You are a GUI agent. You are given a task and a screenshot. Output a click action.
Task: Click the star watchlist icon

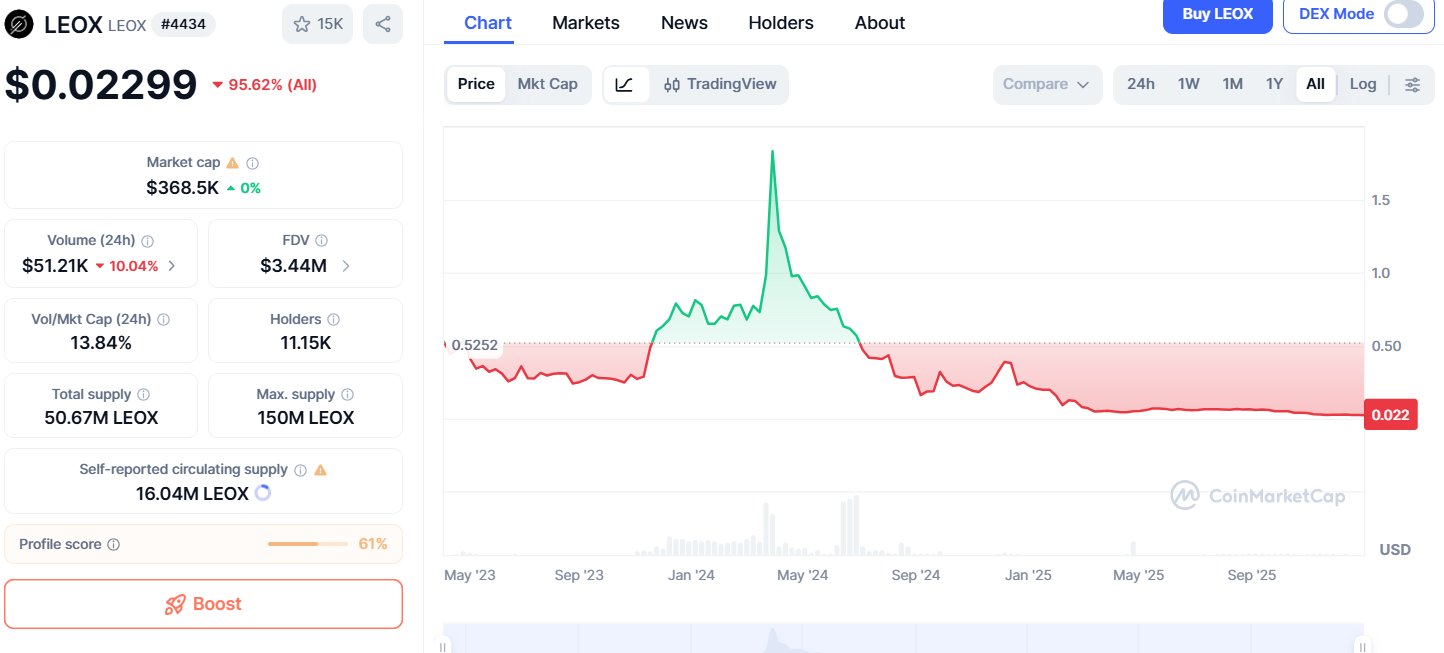coord(302,24)
